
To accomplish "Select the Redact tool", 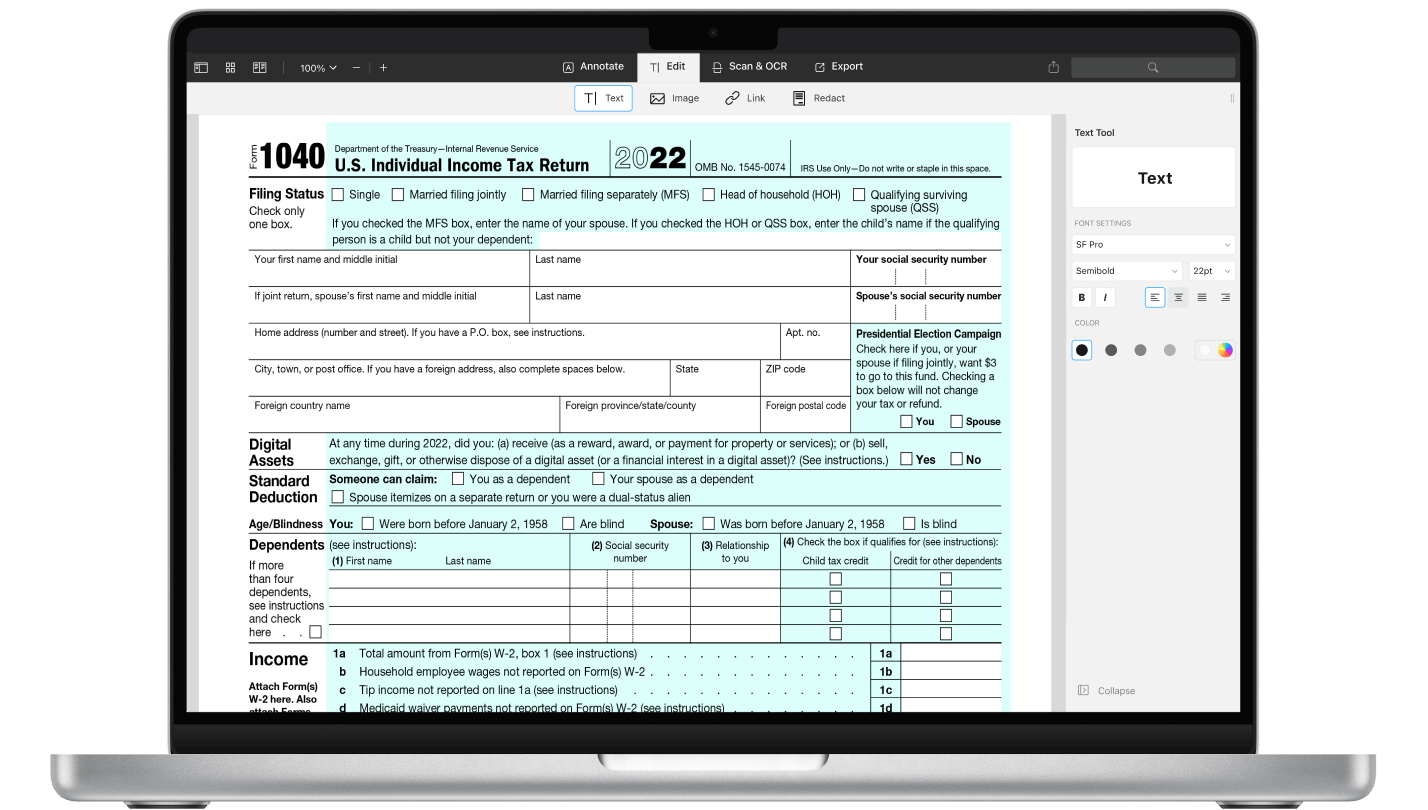I will click(819, 98).
